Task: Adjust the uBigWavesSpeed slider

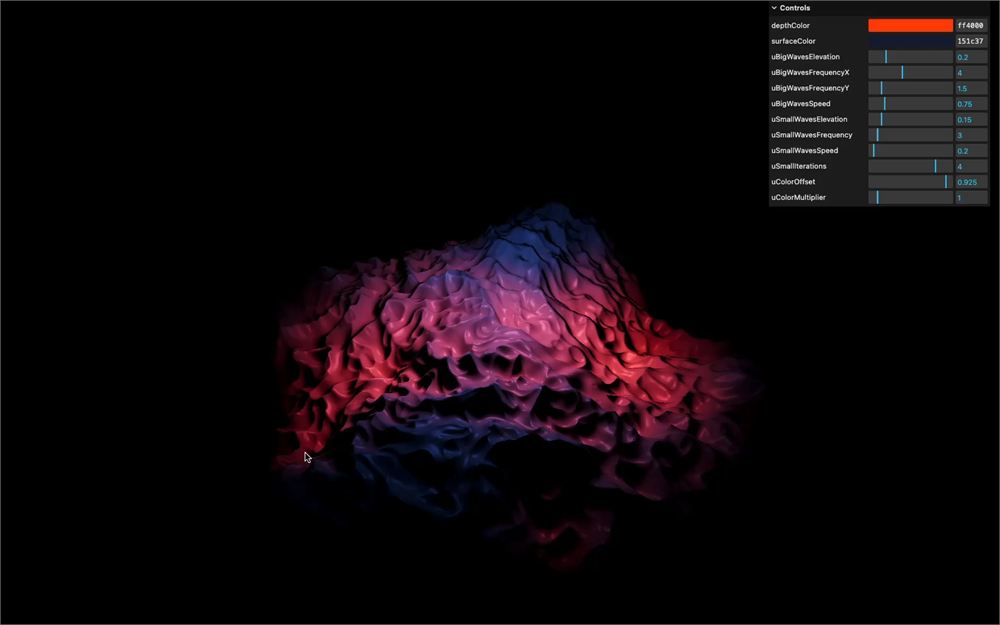Action: 910,104
